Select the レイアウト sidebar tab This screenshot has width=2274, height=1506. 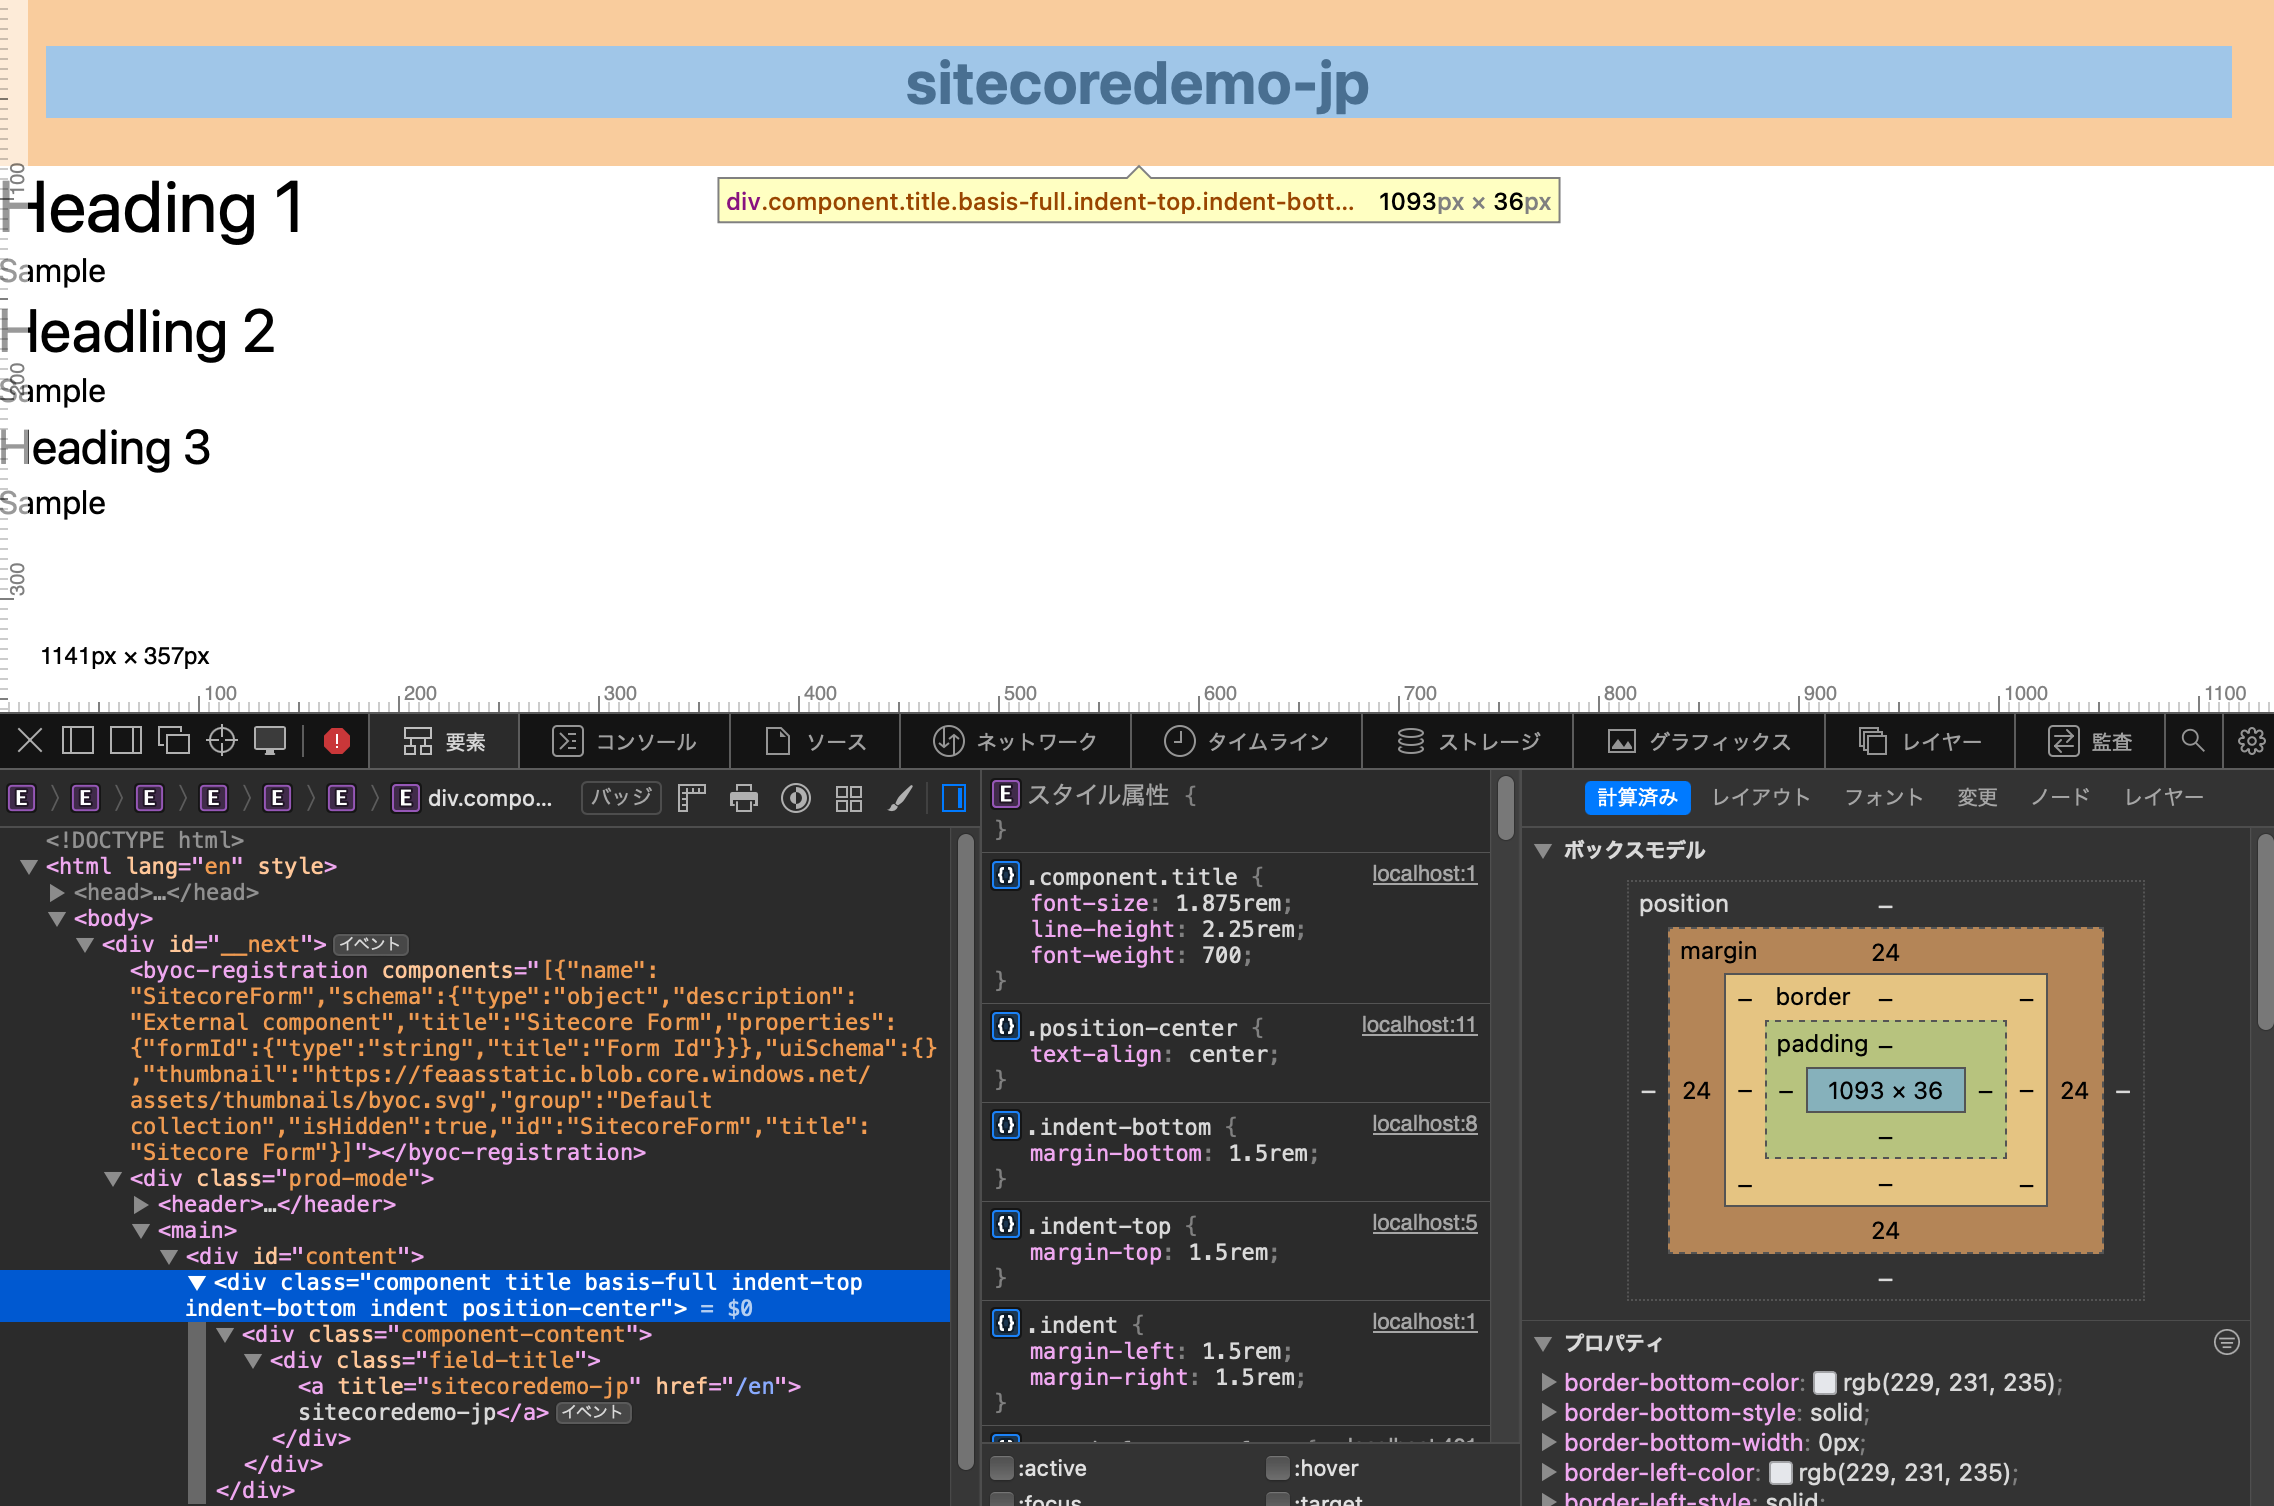tap(1761, 797)
